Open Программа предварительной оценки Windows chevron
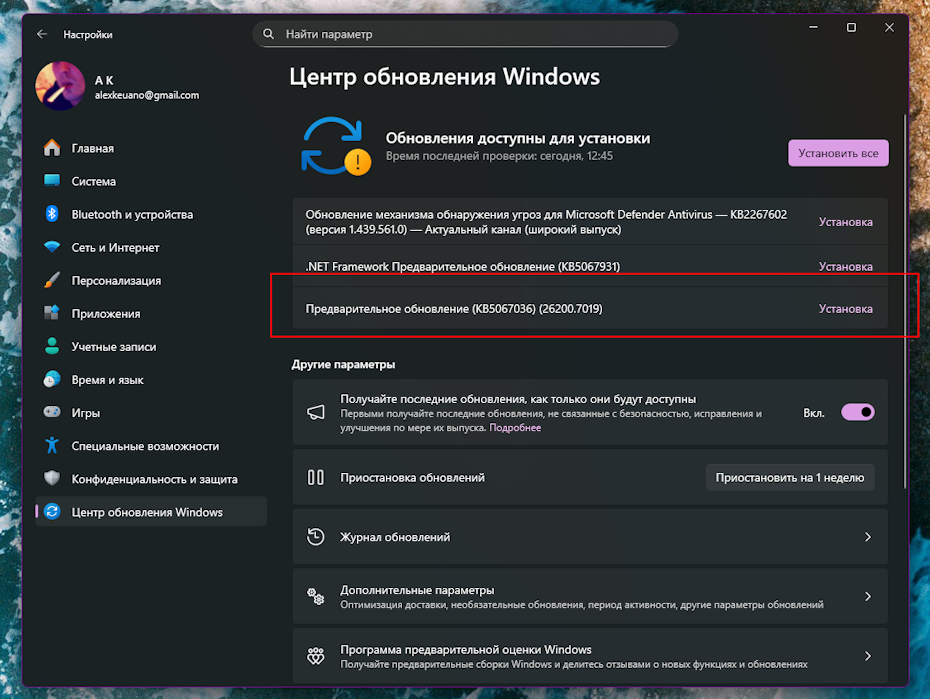 [x=867, y=656]
